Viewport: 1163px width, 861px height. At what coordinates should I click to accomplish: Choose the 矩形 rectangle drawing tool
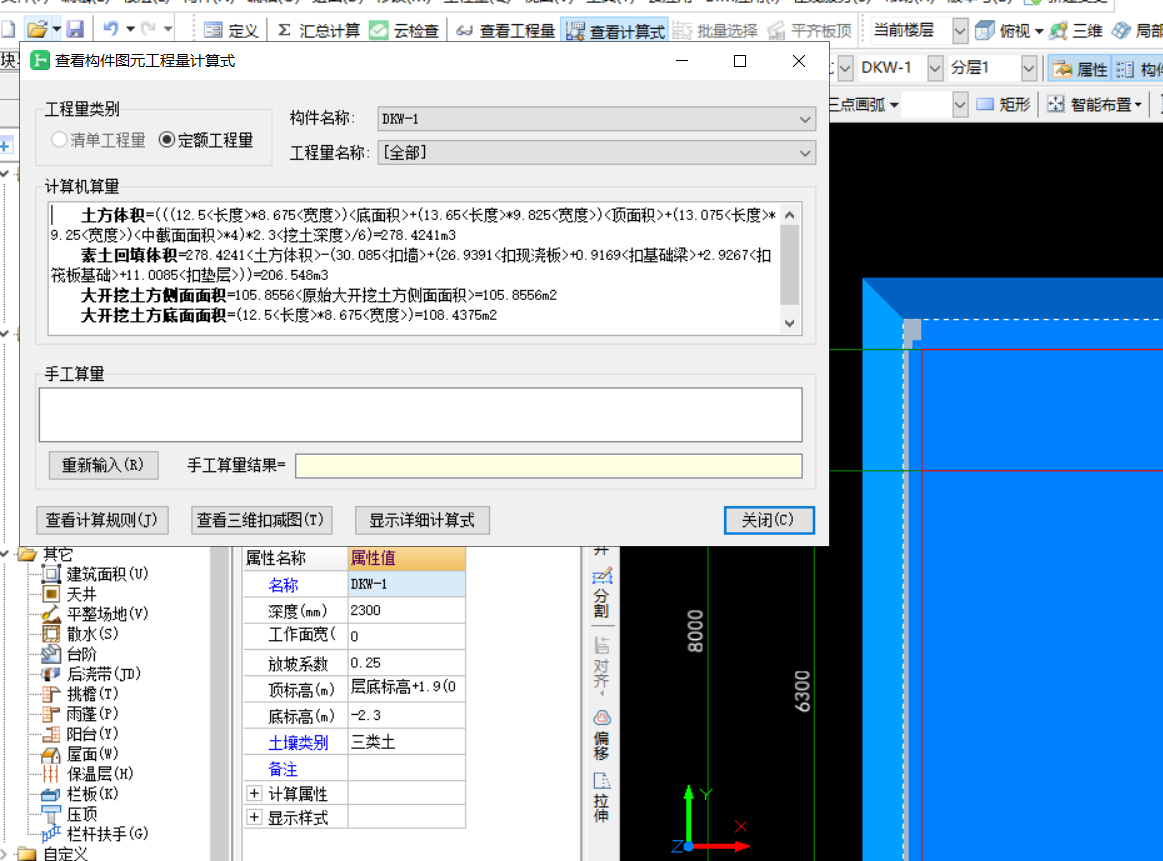click(x=1004, y=105)
